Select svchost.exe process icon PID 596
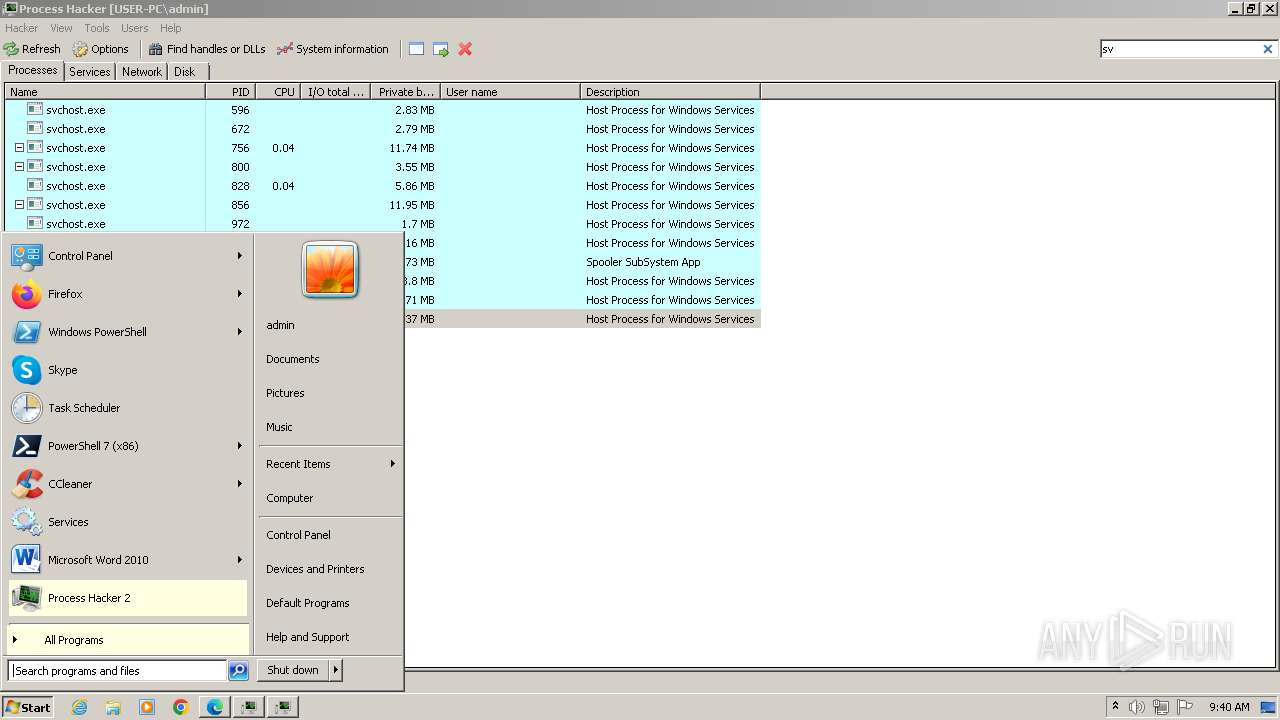The image size is (1280, 720). pos(35,110)
